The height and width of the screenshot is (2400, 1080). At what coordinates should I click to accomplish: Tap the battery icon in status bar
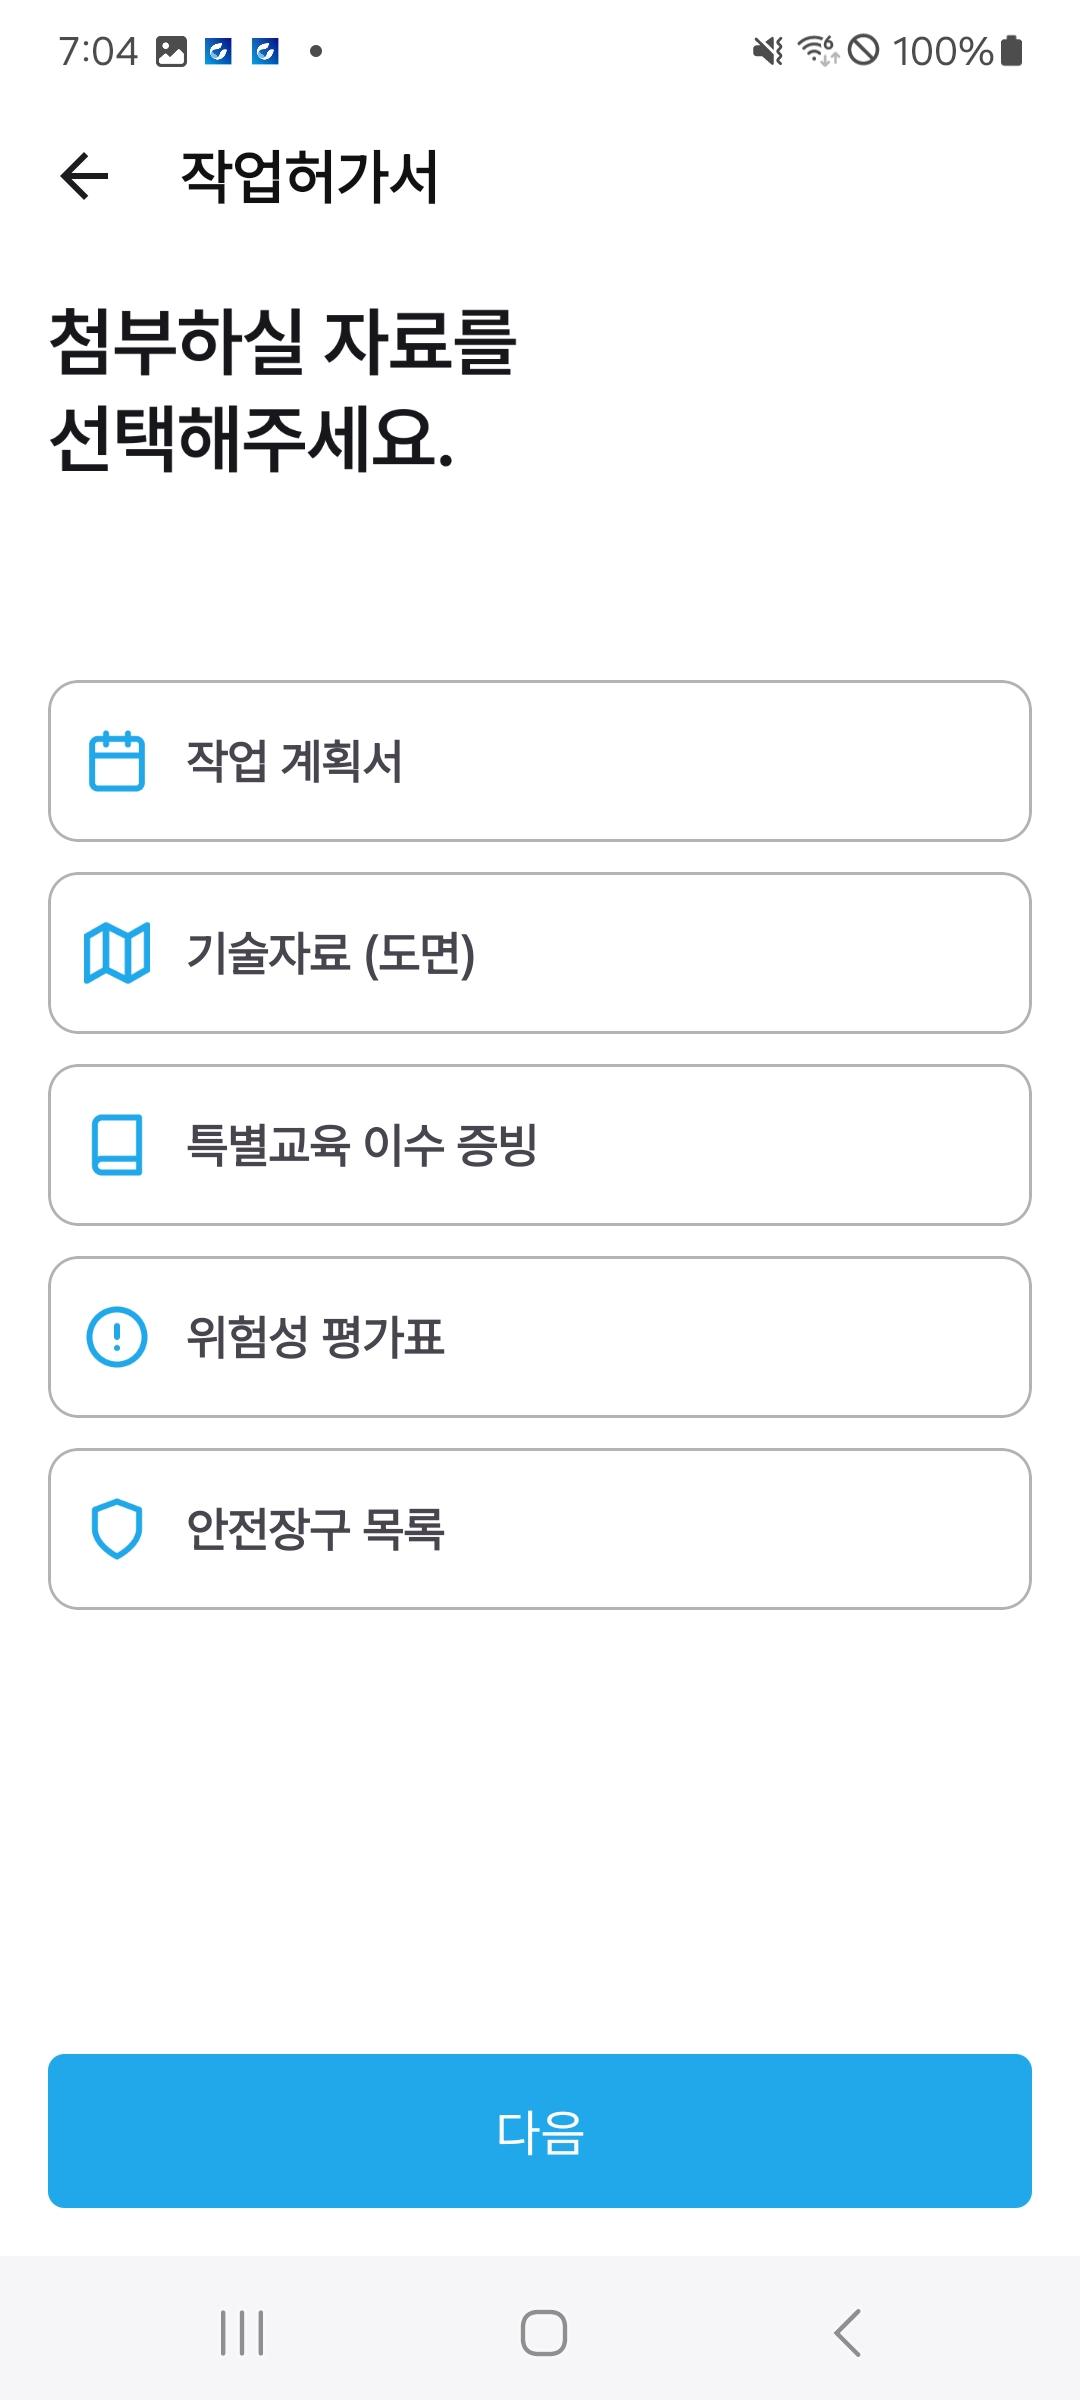[x=1012, y=51]
